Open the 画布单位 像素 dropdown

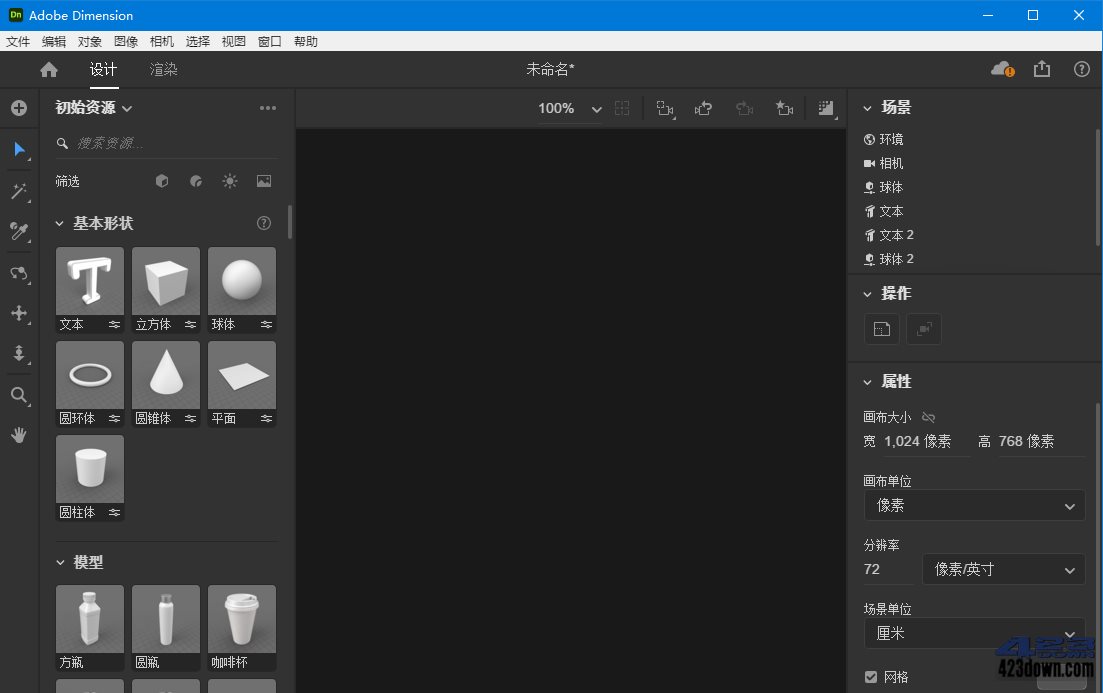[x=973, y=505]
